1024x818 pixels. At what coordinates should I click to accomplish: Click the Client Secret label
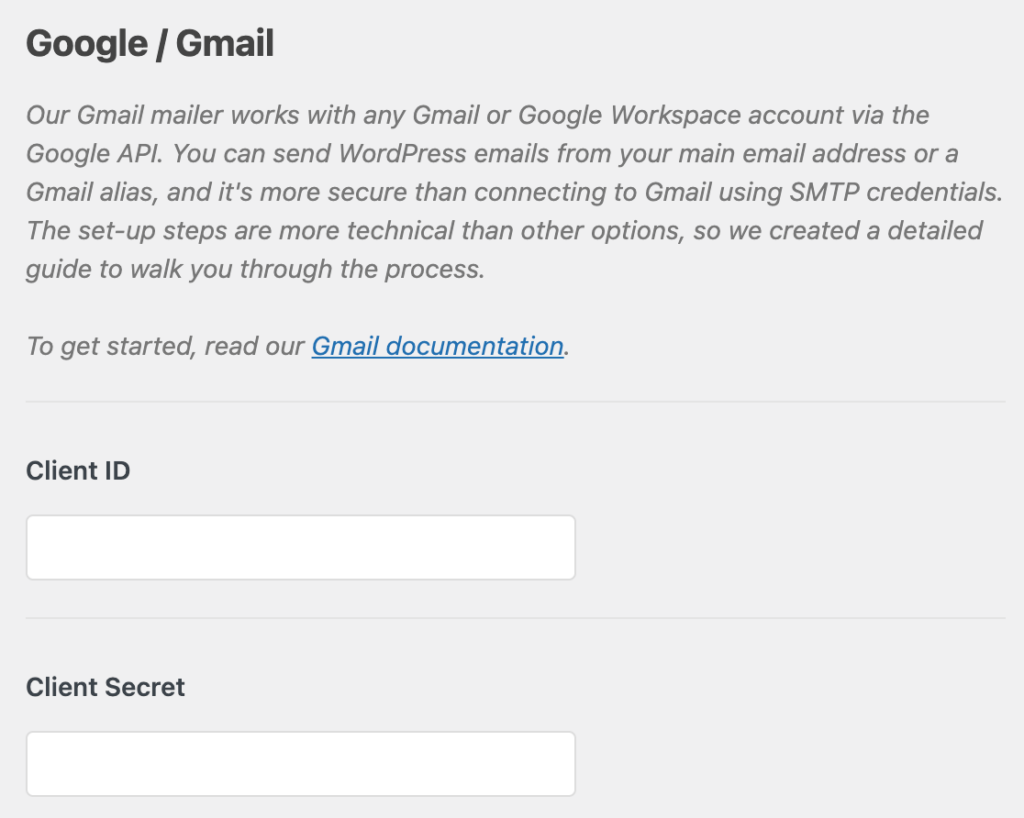click(x=104, y=687)
